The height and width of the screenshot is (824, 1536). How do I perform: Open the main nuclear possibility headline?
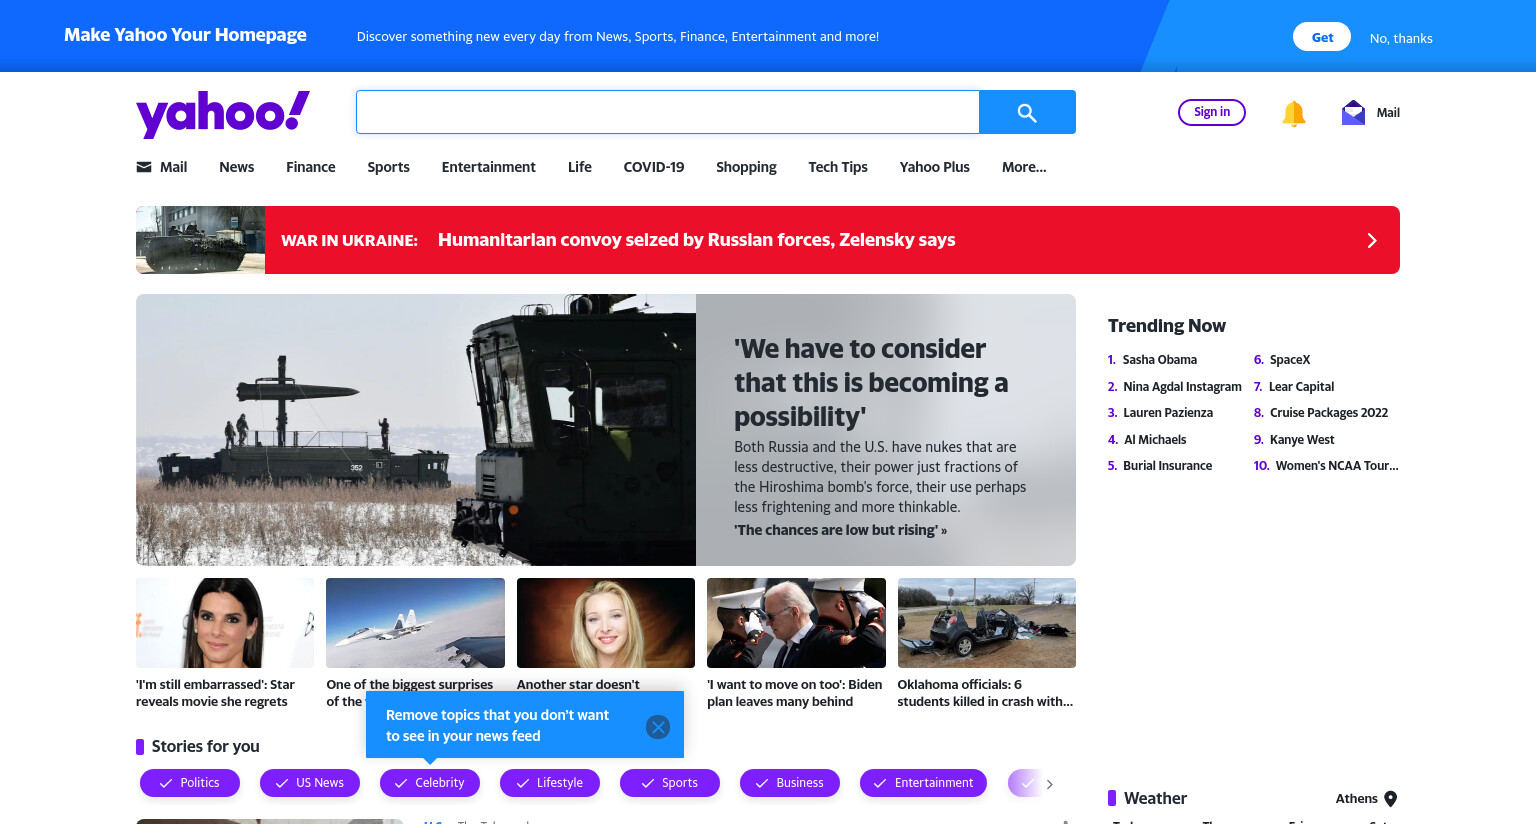[871, 382]
